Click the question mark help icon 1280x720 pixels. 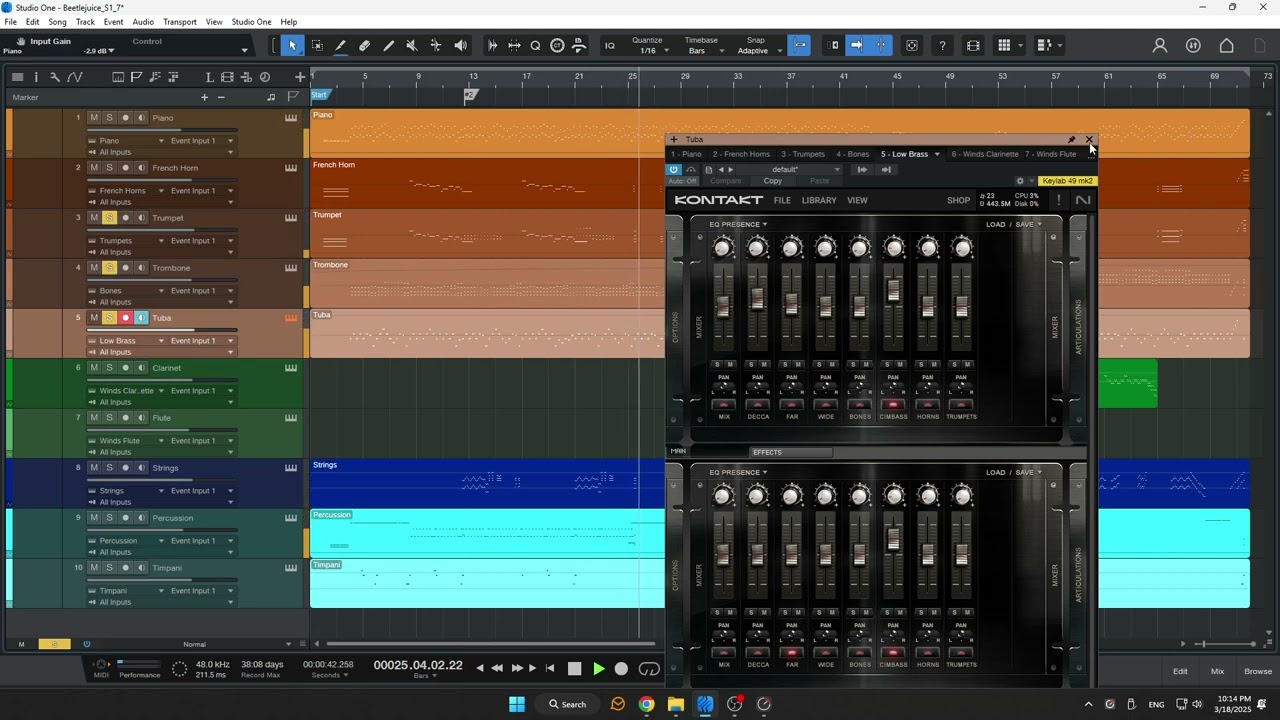point(942,45)
